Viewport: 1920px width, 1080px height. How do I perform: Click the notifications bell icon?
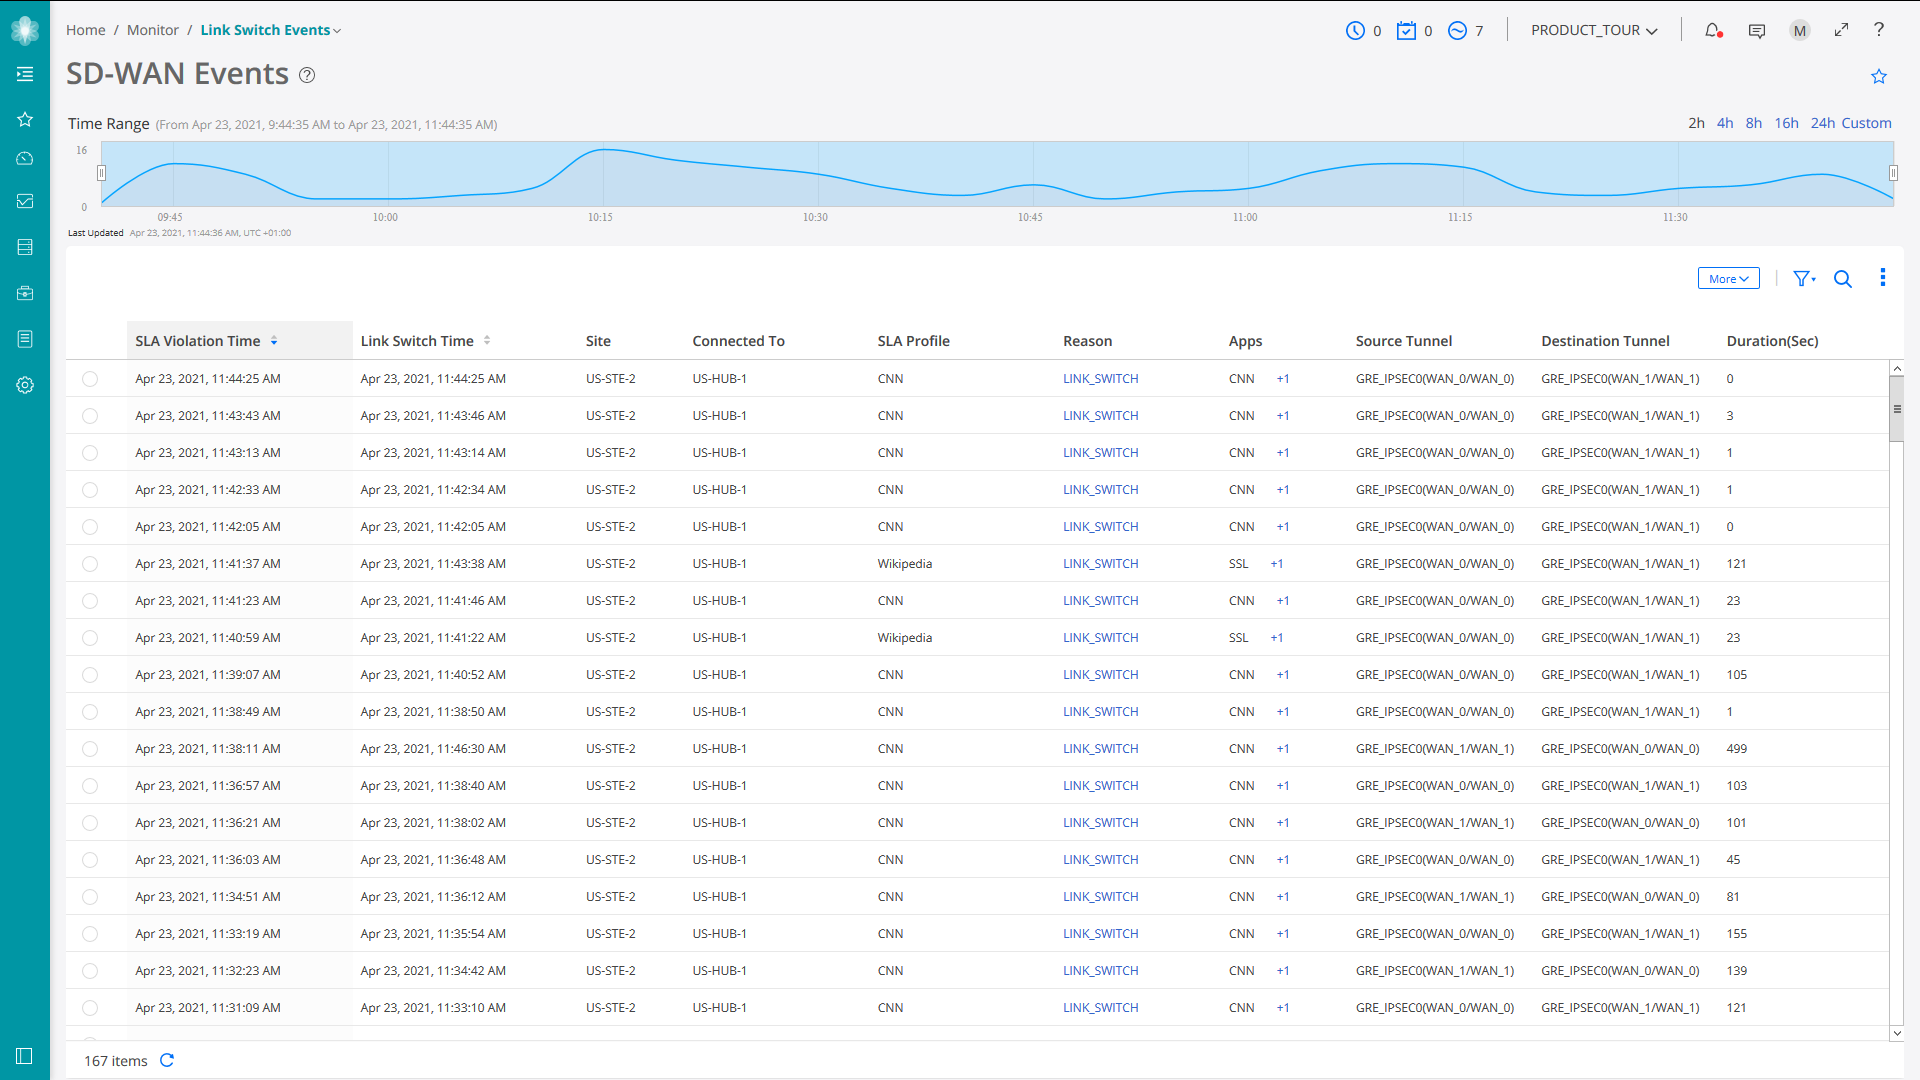click(x=1713, y=30)
